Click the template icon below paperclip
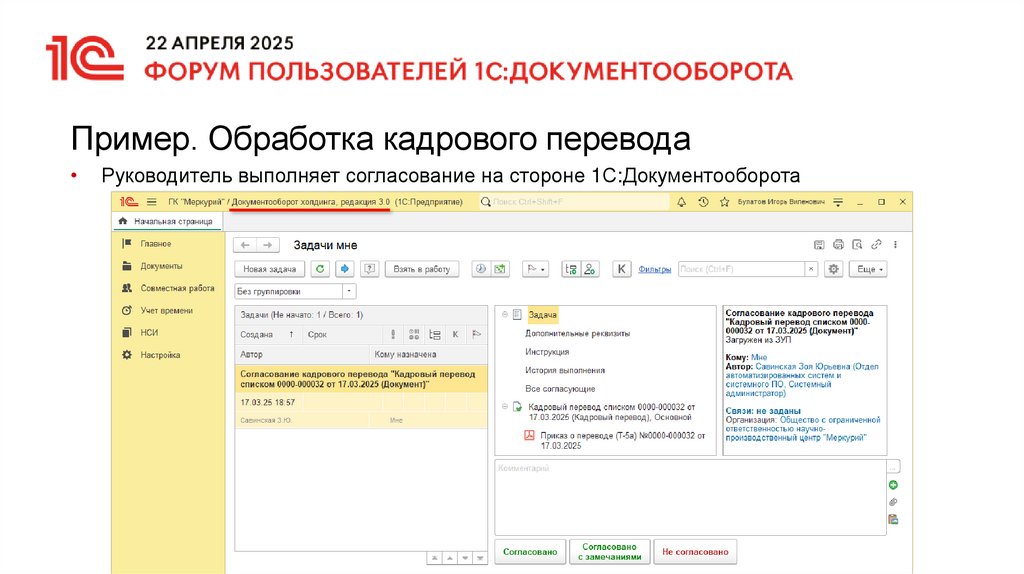Screen dimensions: 1024x574 click(893, 520)
